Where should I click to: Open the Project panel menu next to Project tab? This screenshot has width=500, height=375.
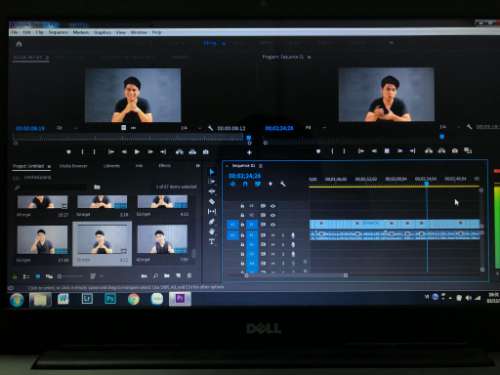tap(49, 166)
